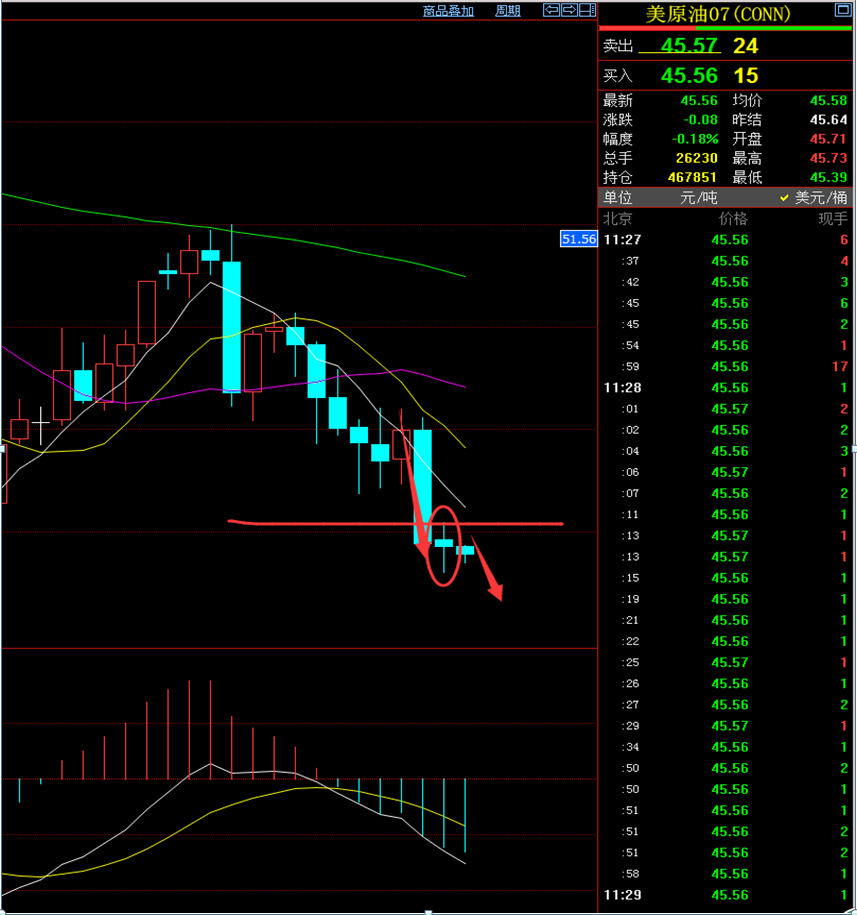The height and width of the screenshot is (915, 857).
Task: Select the 美元/桶 unit option
Action: (x=821, y=198)
